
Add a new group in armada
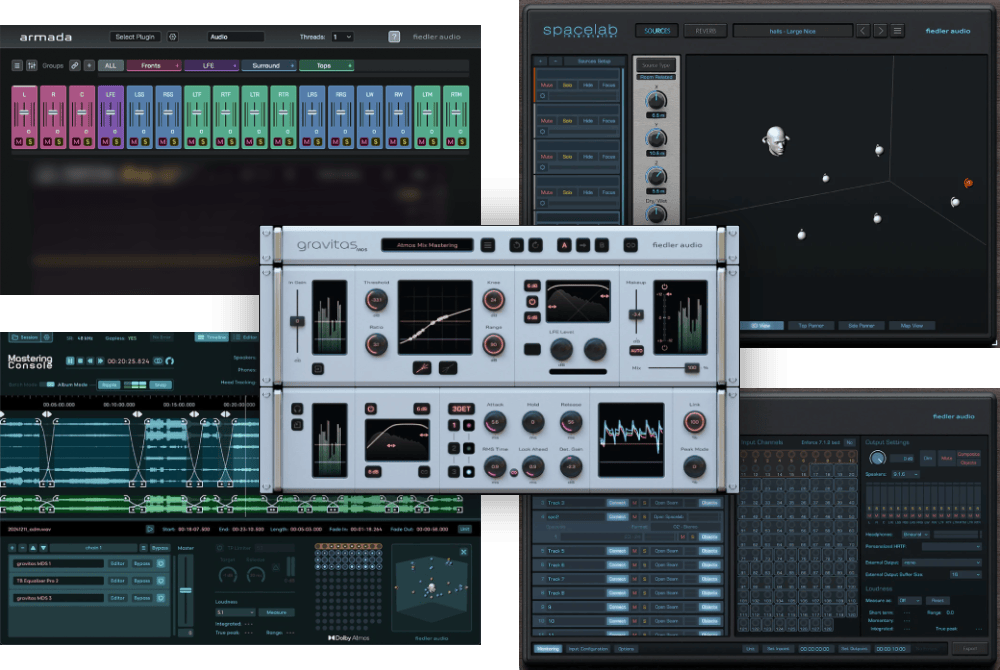[x=89, y=66]
